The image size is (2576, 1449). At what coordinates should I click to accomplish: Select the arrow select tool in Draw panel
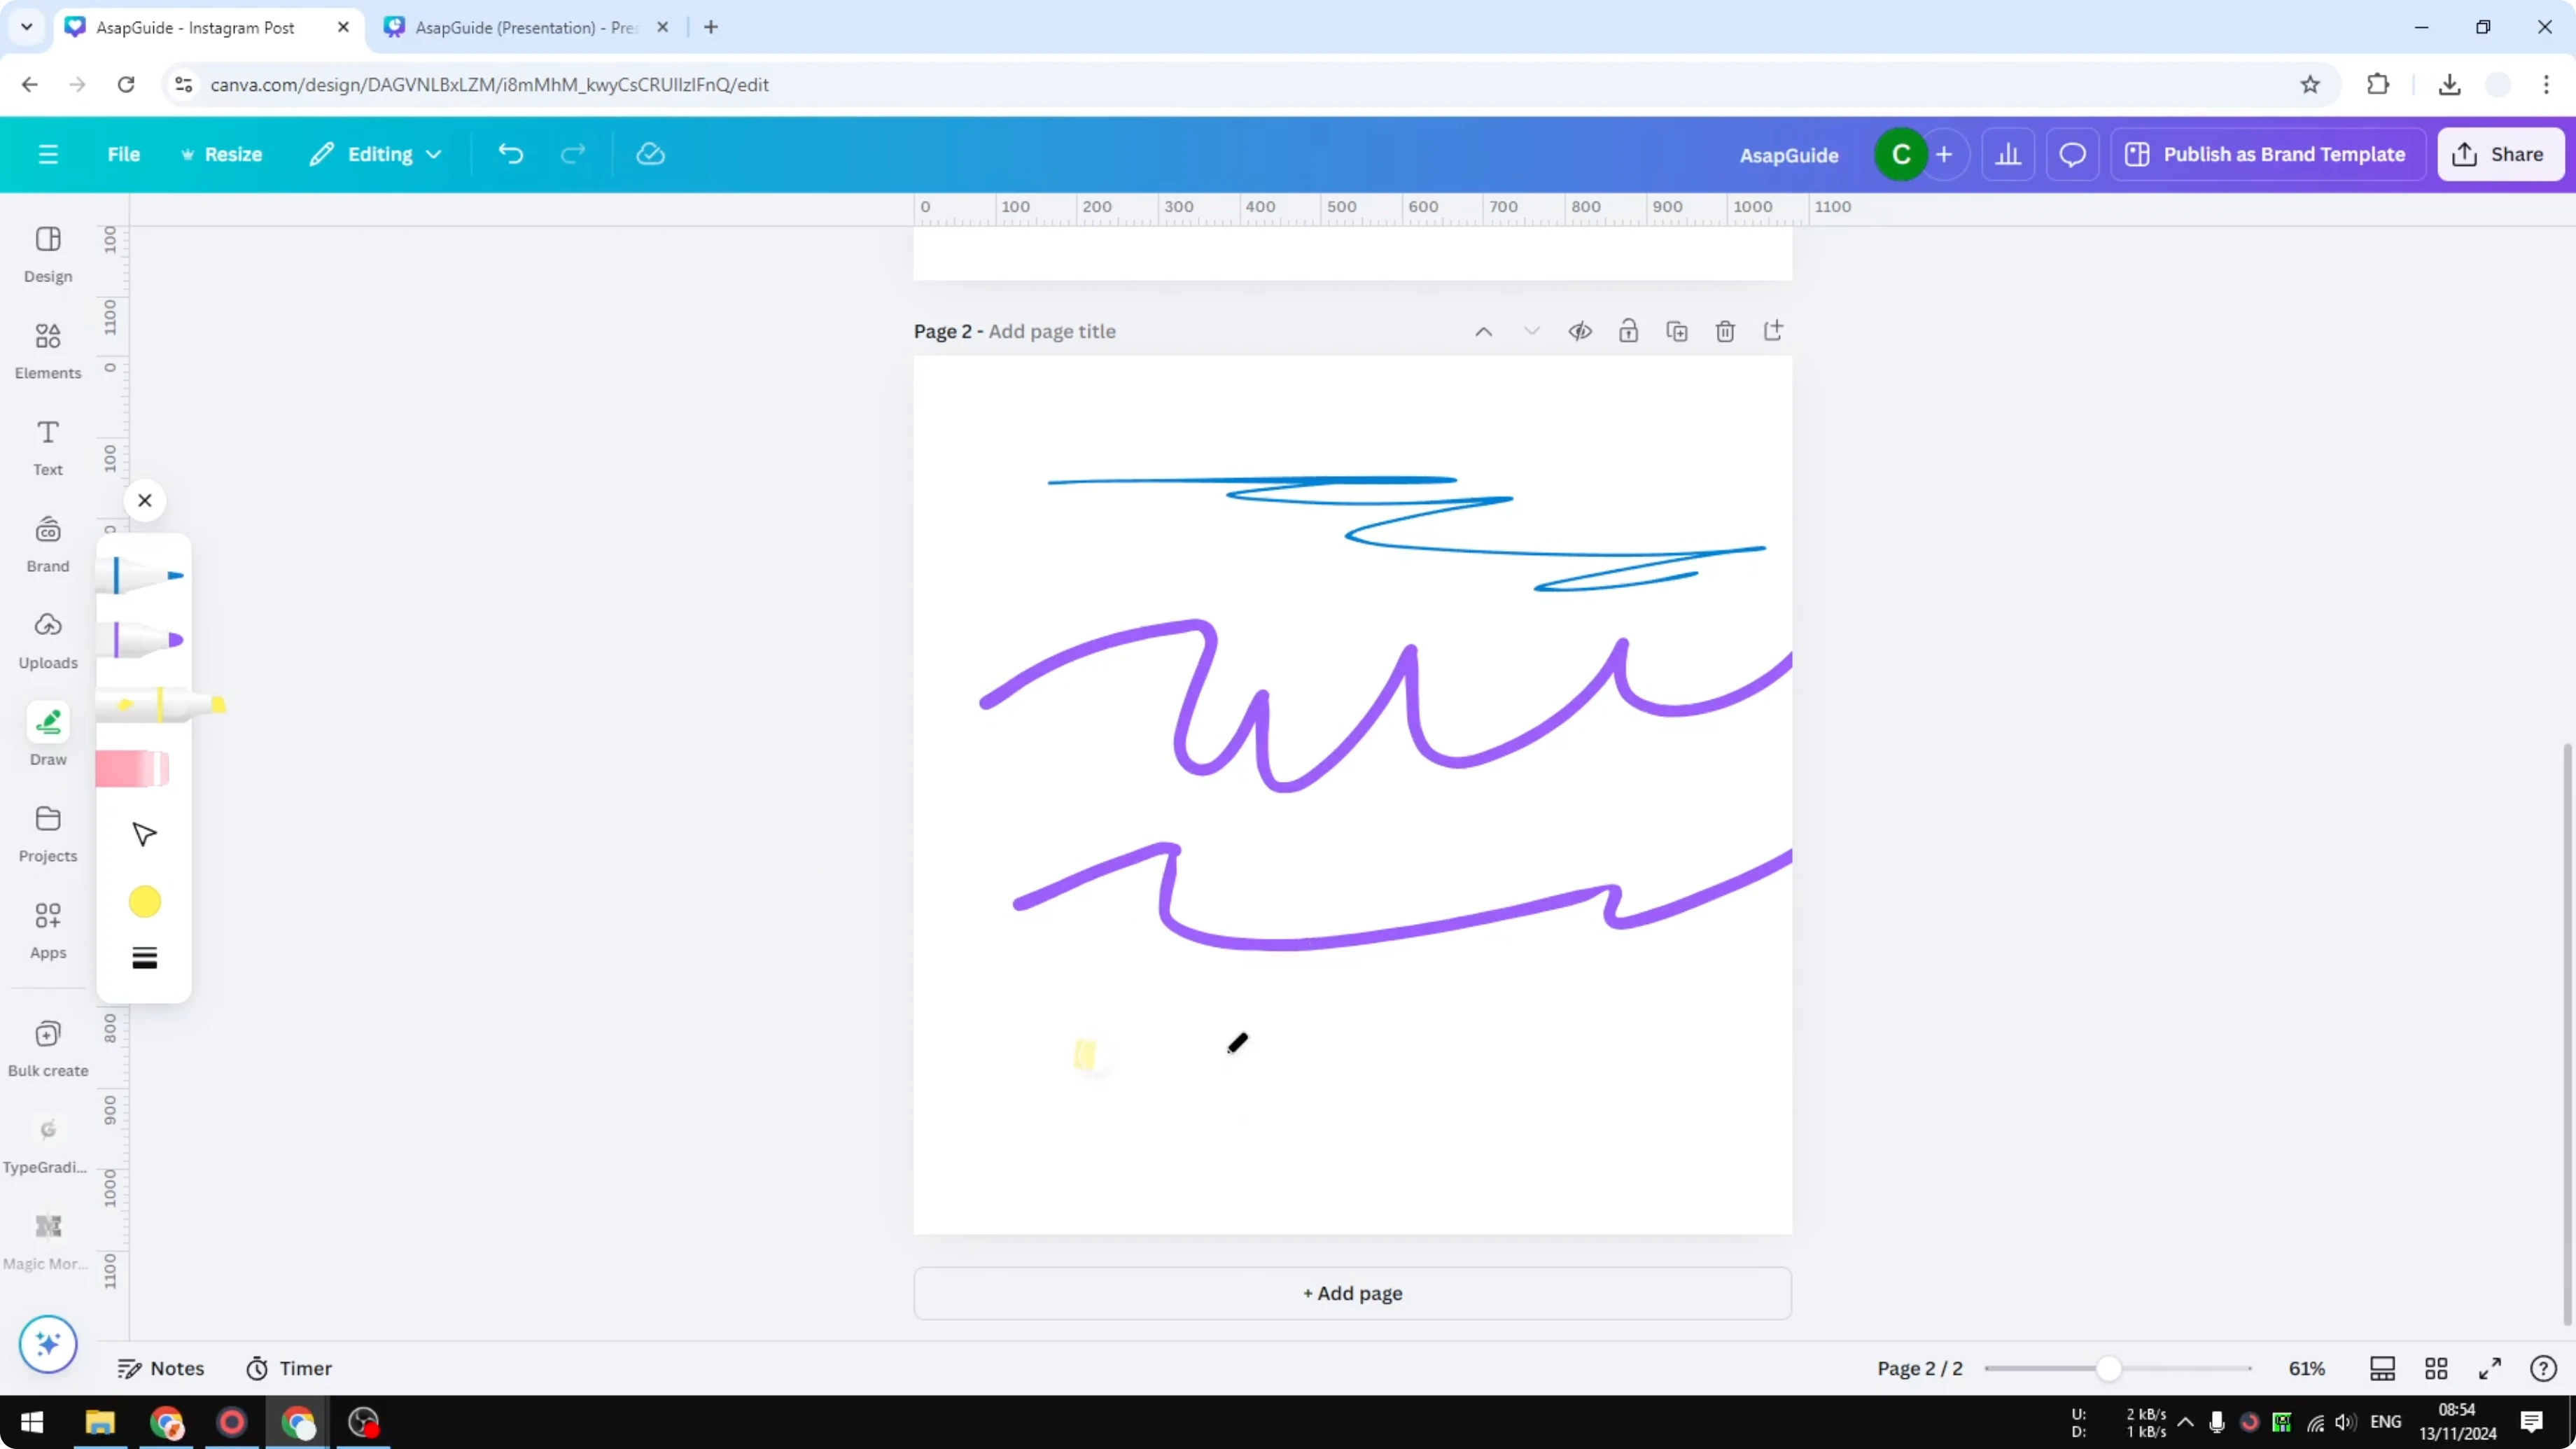[x=144, y=833]
